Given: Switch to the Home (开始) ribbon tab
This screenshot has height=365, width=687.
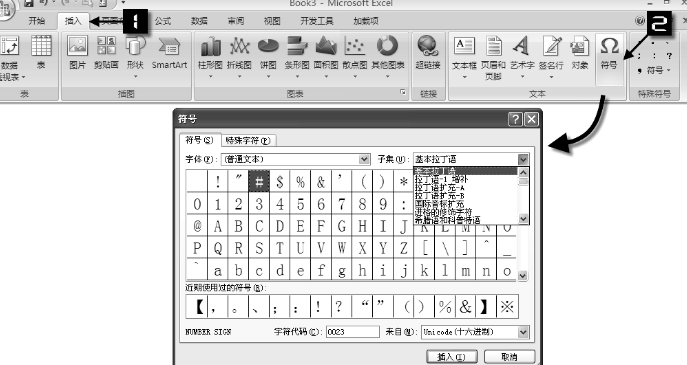Looking at the screenshot, I should (37, 21).
